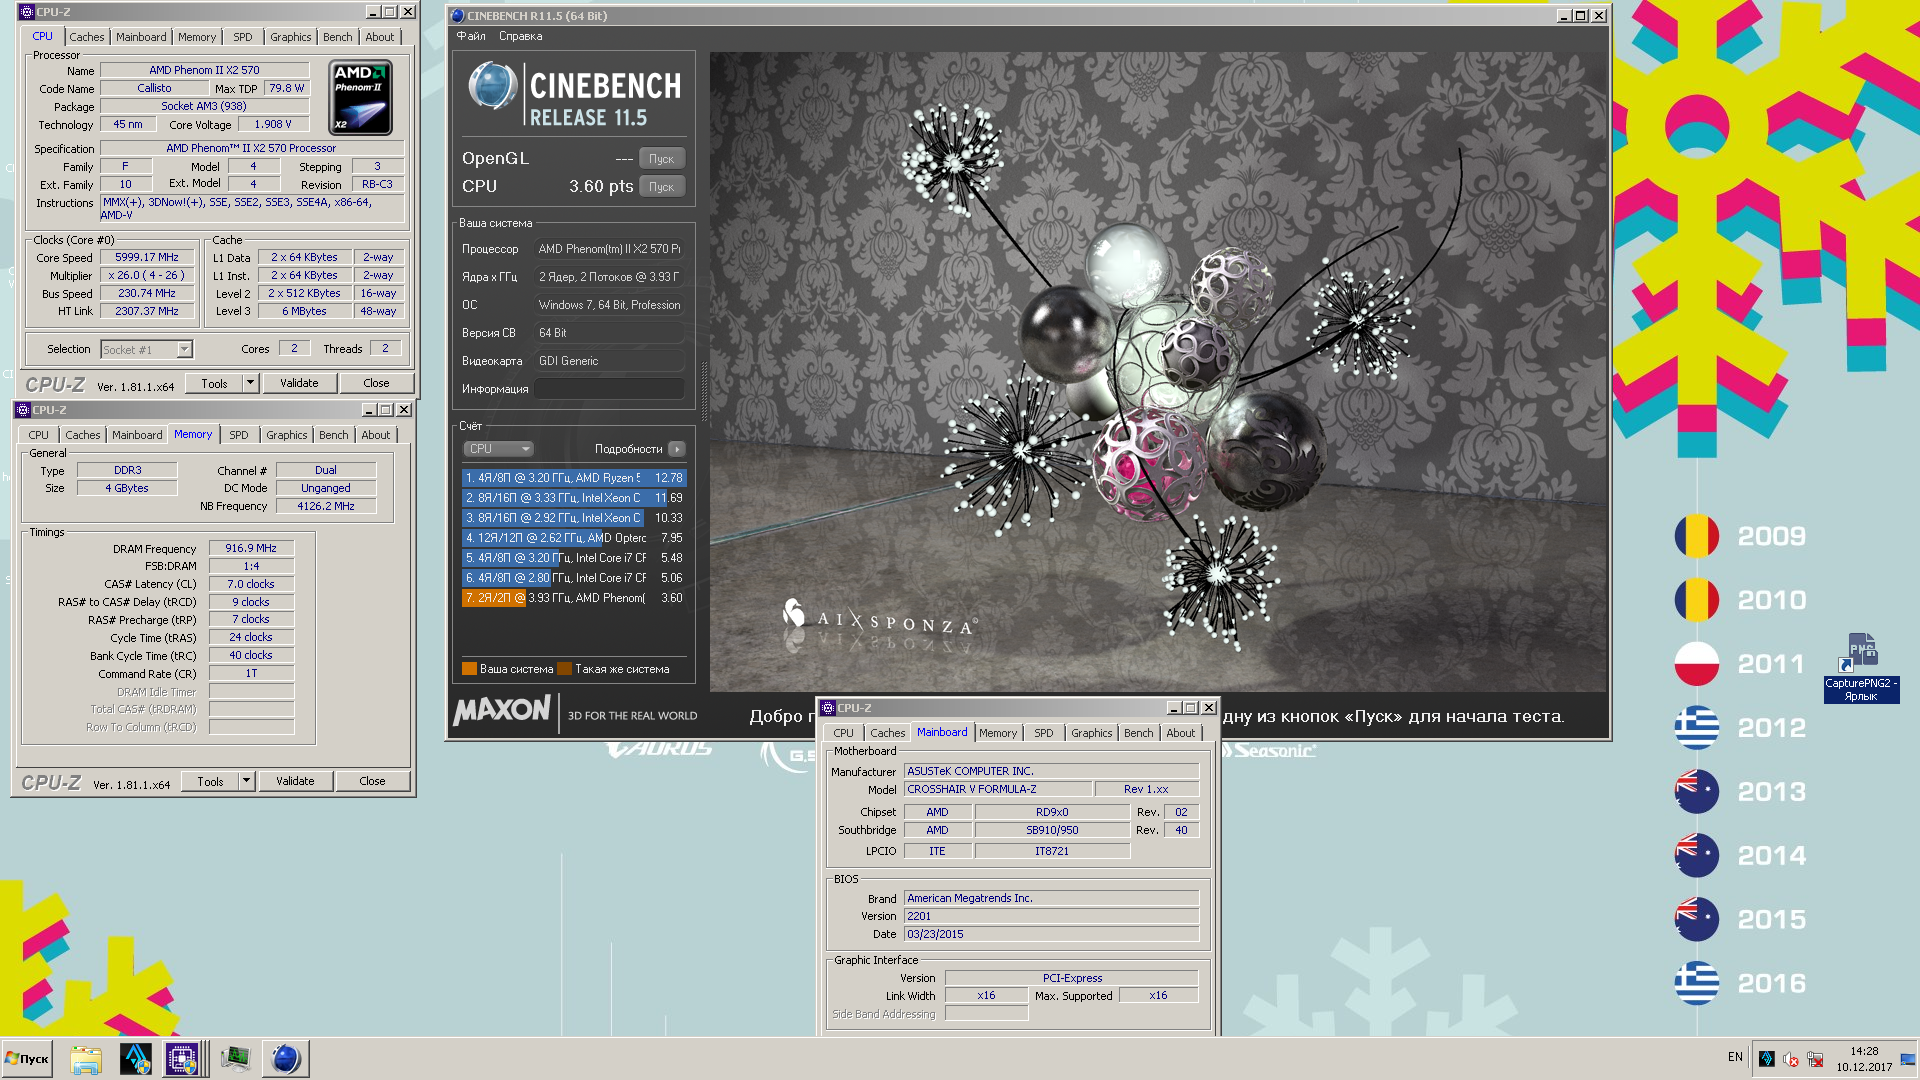The width and height of the screenshot is (1920, 1080).
Task: Click the 2009 Romania flag icon
Action: [1697, 536]
